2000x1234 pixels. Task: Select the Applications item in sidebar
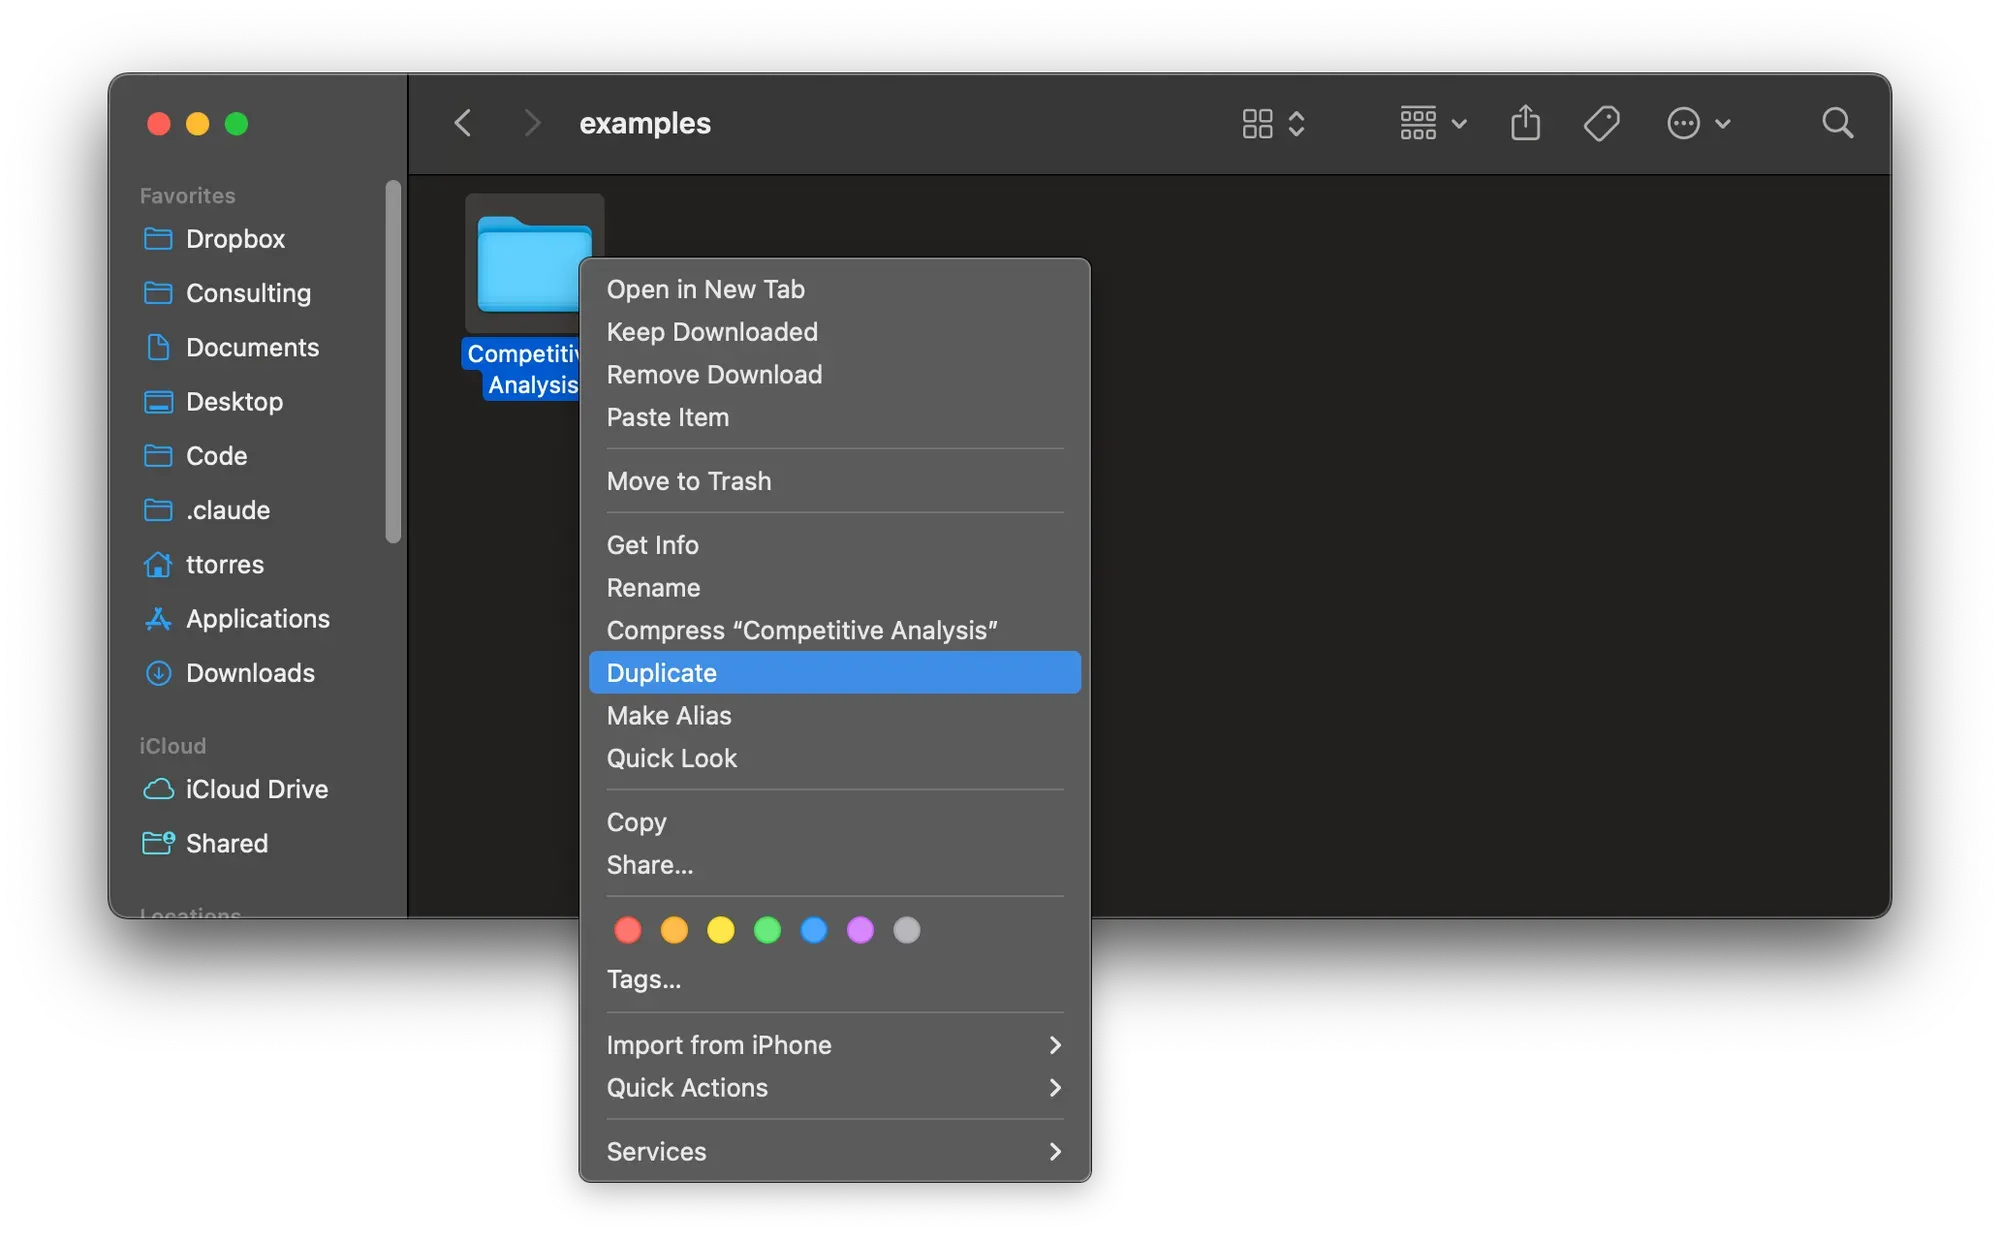pyautogui.click(x=258, y=619)
